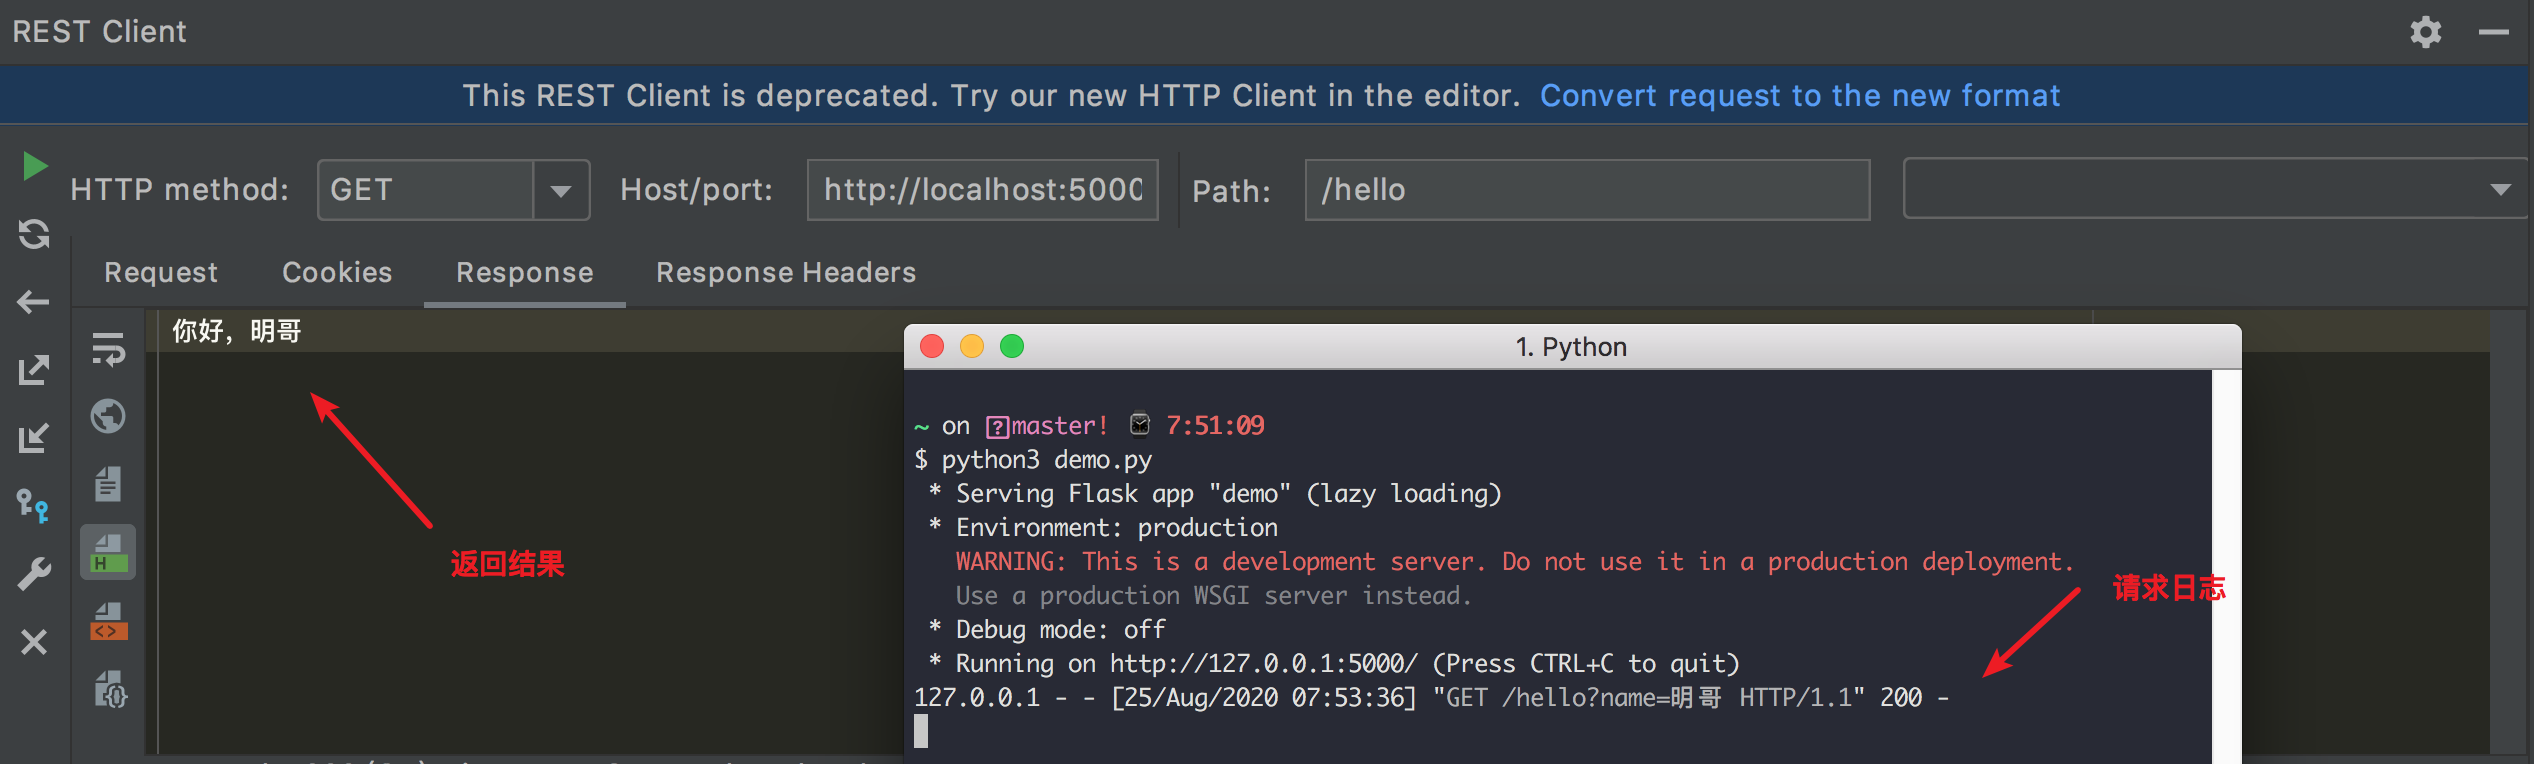Click 'Convert request to the new format' link
The image size is (2534, 764).
[x=1799, y=96]
